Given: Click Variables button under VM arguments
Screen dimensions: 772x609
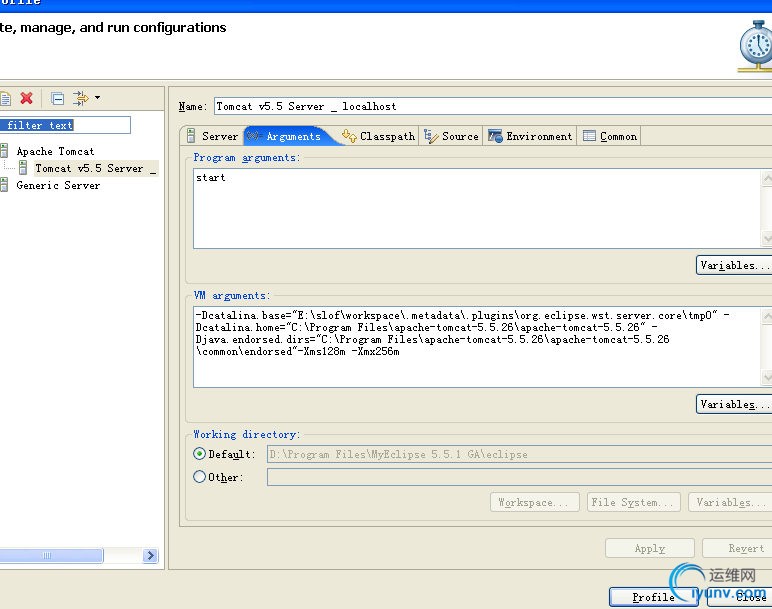Looking at the screenshot, I should pos(734,404).
